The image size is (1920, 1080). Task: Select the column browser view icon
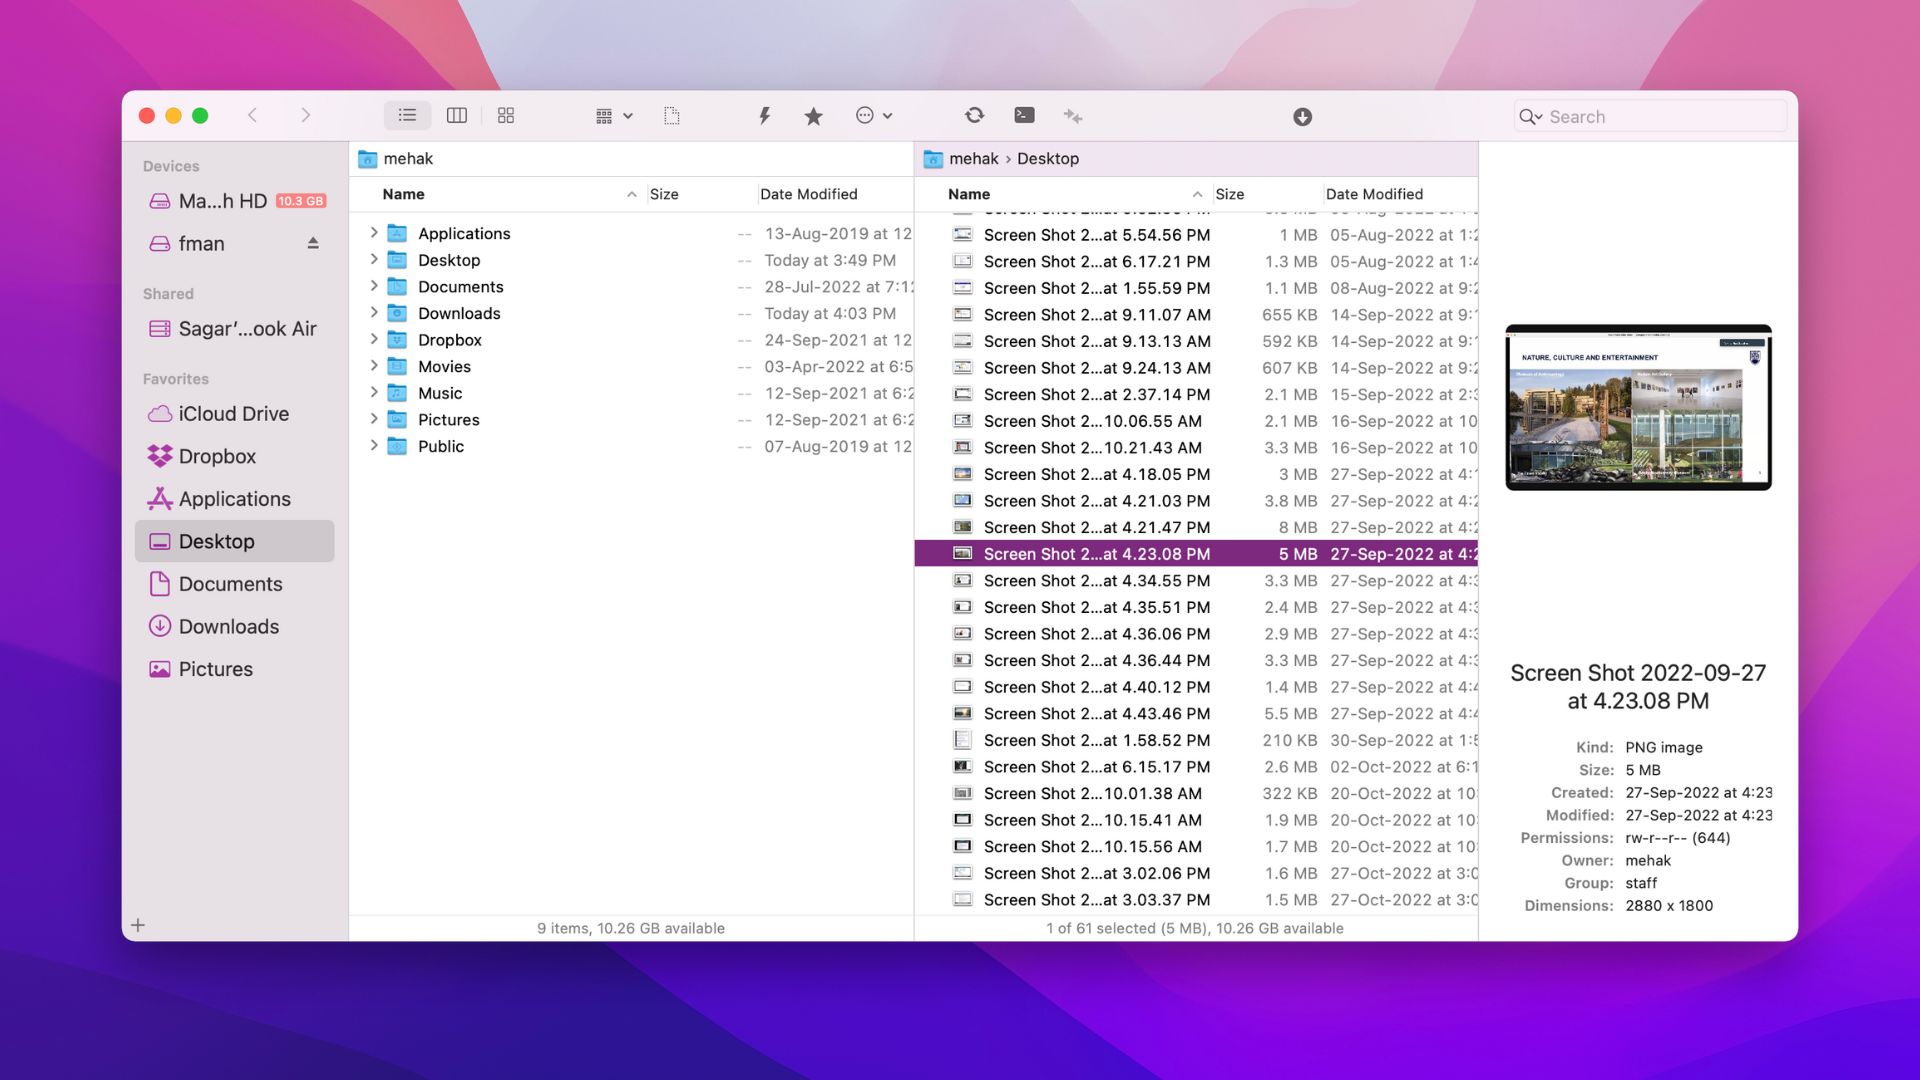456,116
